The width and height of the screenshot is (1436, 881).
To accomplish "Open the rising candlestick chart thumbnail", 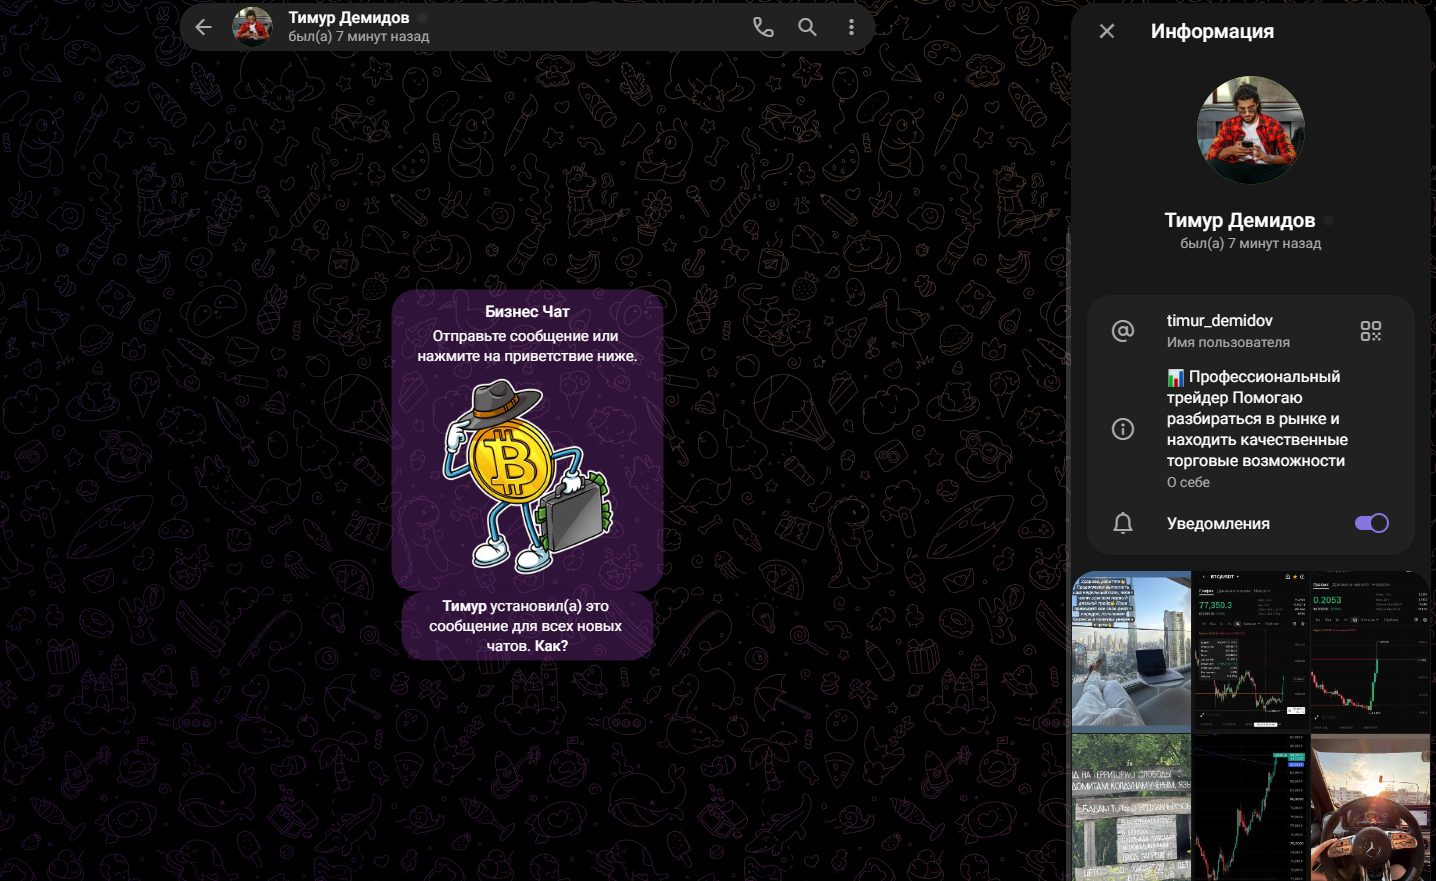I will (1251, 807).
